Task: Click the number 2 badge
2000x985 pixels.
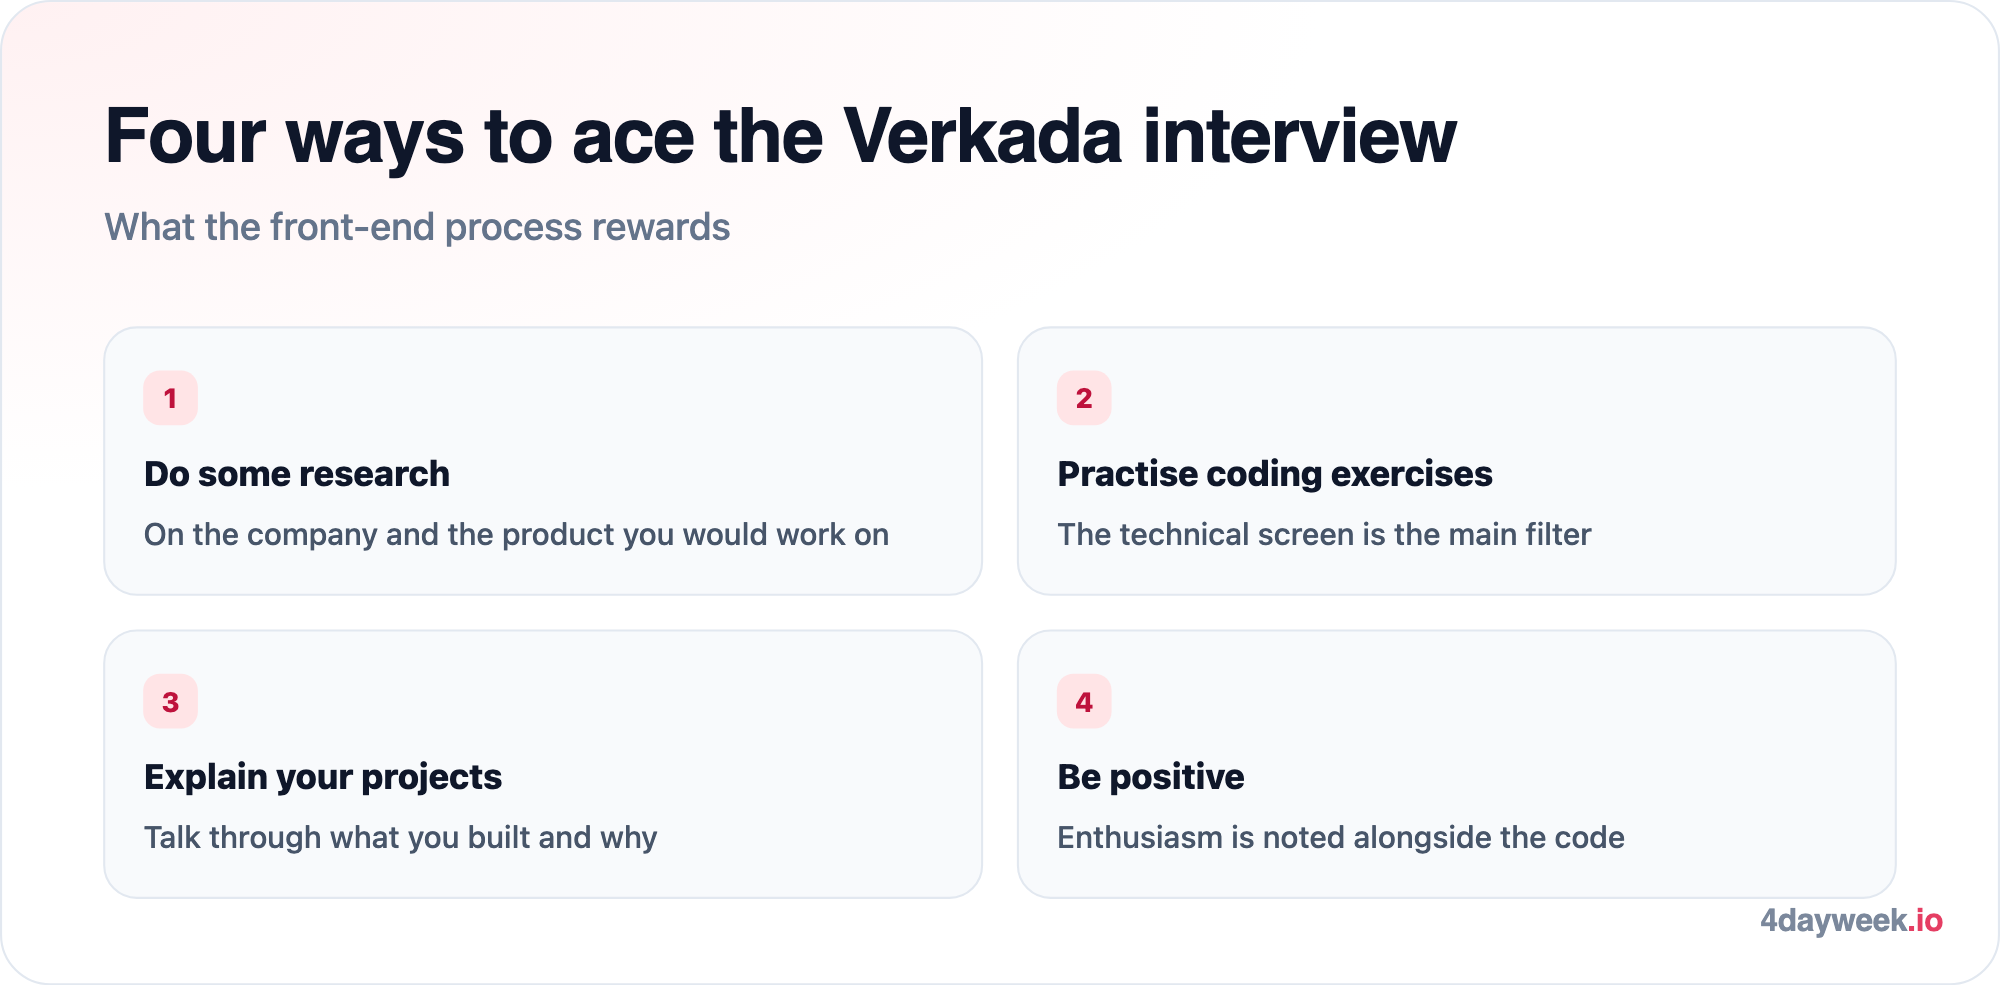Action: pyautogui.click(x=1084, y=398)
